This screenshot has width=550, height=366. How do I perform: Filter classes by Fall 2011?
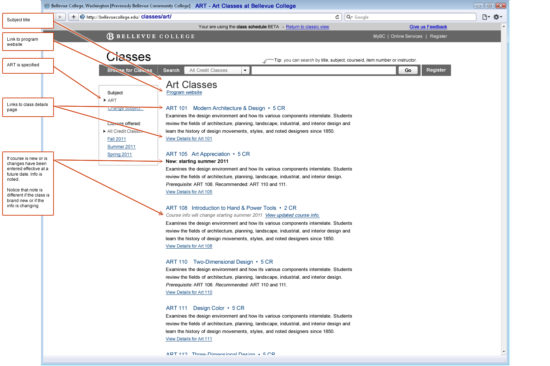pyautogui.click(x=116, y=139)
